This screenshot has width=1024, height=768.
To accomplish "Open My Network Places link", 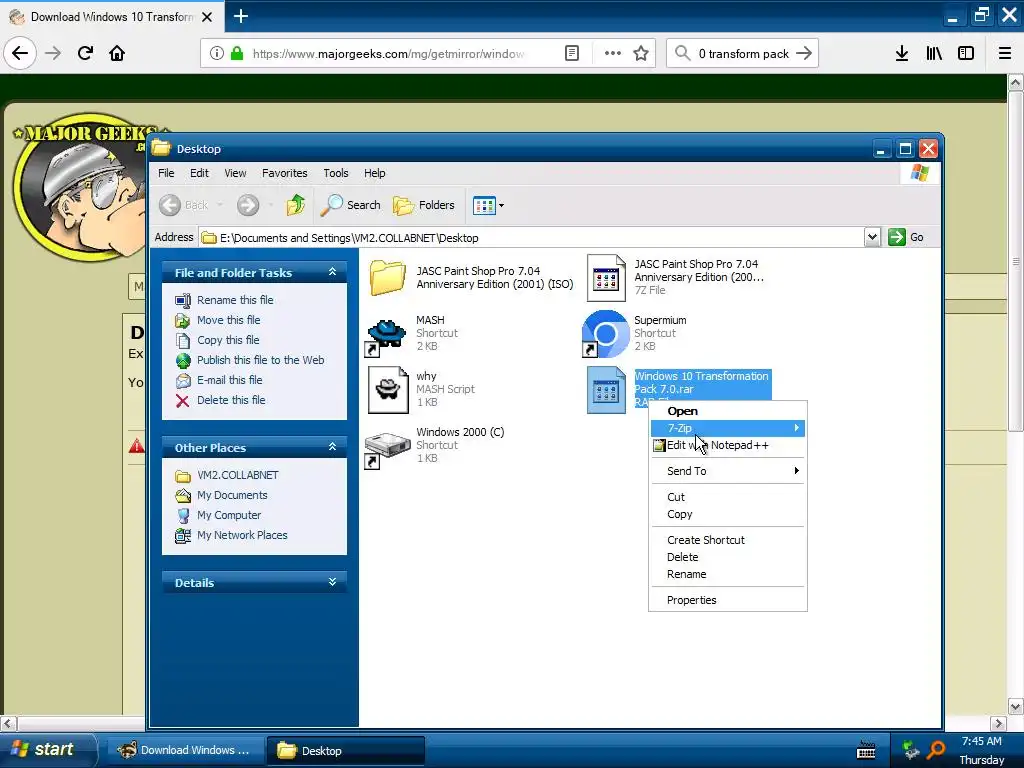I will 242,536.
